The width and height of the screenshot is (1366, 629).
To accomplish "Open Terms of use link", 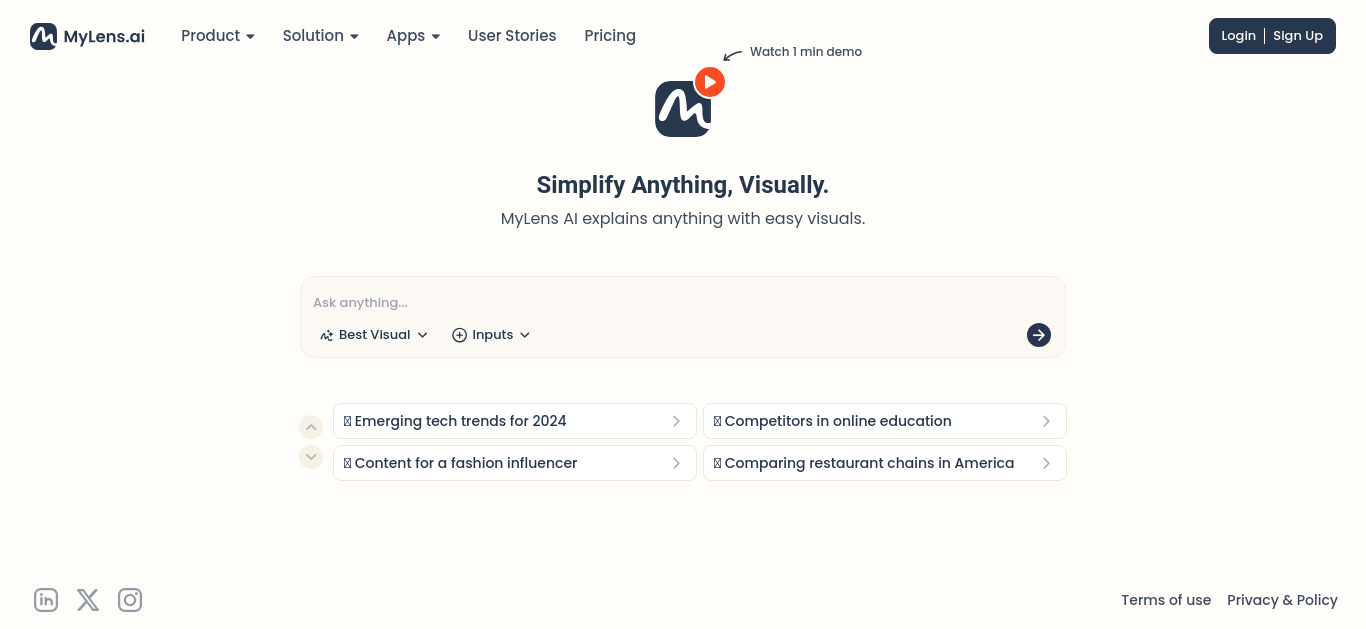I will pyautogui.click(x=1166, y=600).
